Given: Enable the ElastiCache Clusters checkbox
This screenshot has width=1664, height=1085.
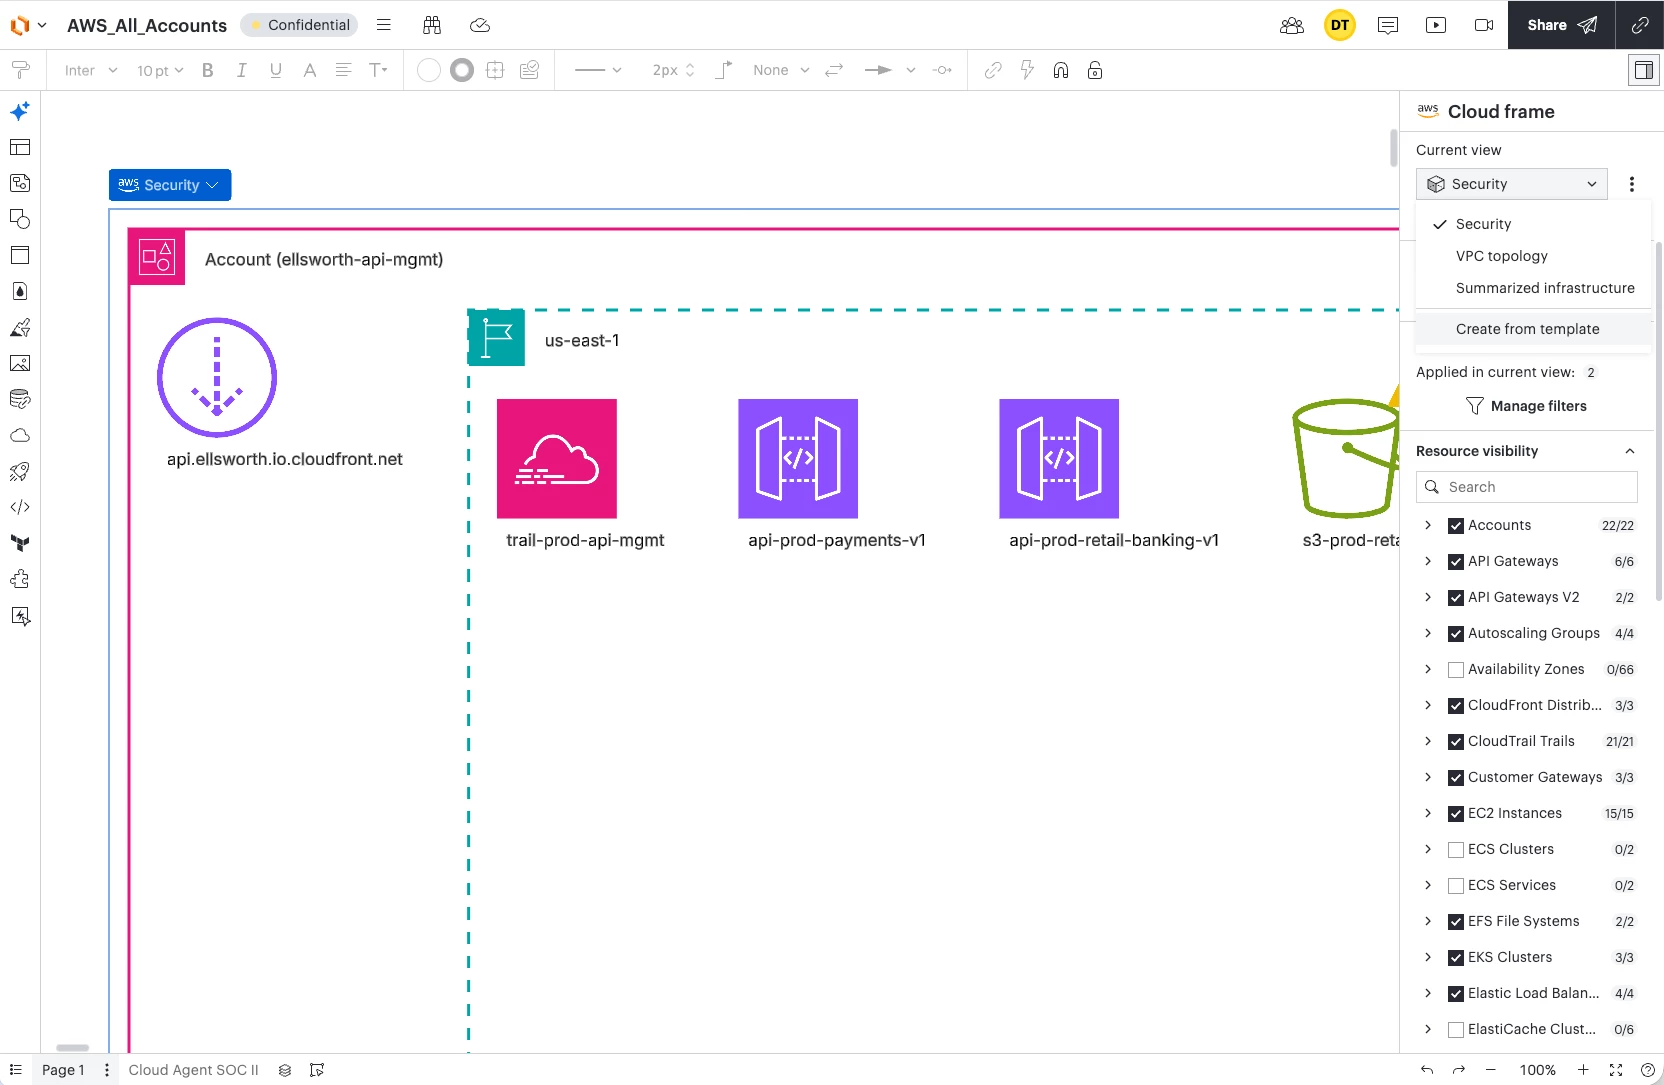Looking at the screenshot, I should tap(1456, 1030).
